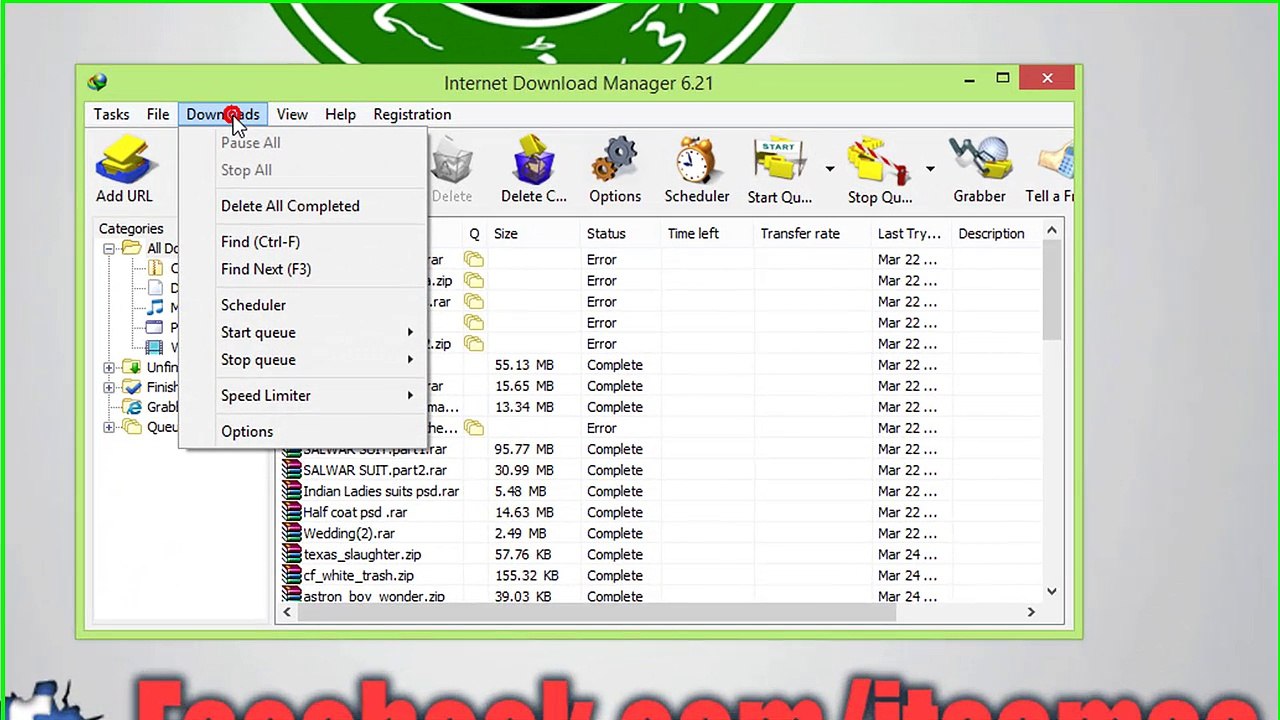Select the 5.48 MB size cell

tap(520, 491)
